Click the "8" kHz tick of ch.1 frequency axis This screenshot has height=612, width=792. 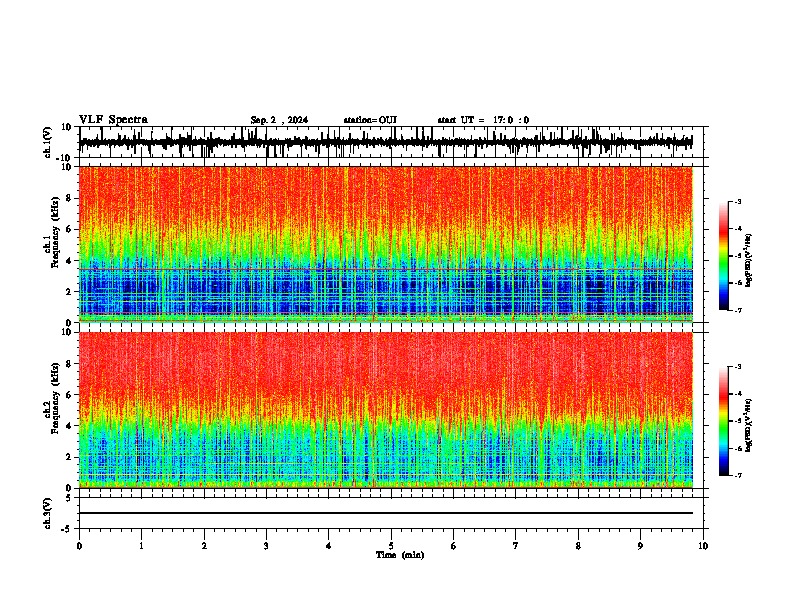[69, 198]
